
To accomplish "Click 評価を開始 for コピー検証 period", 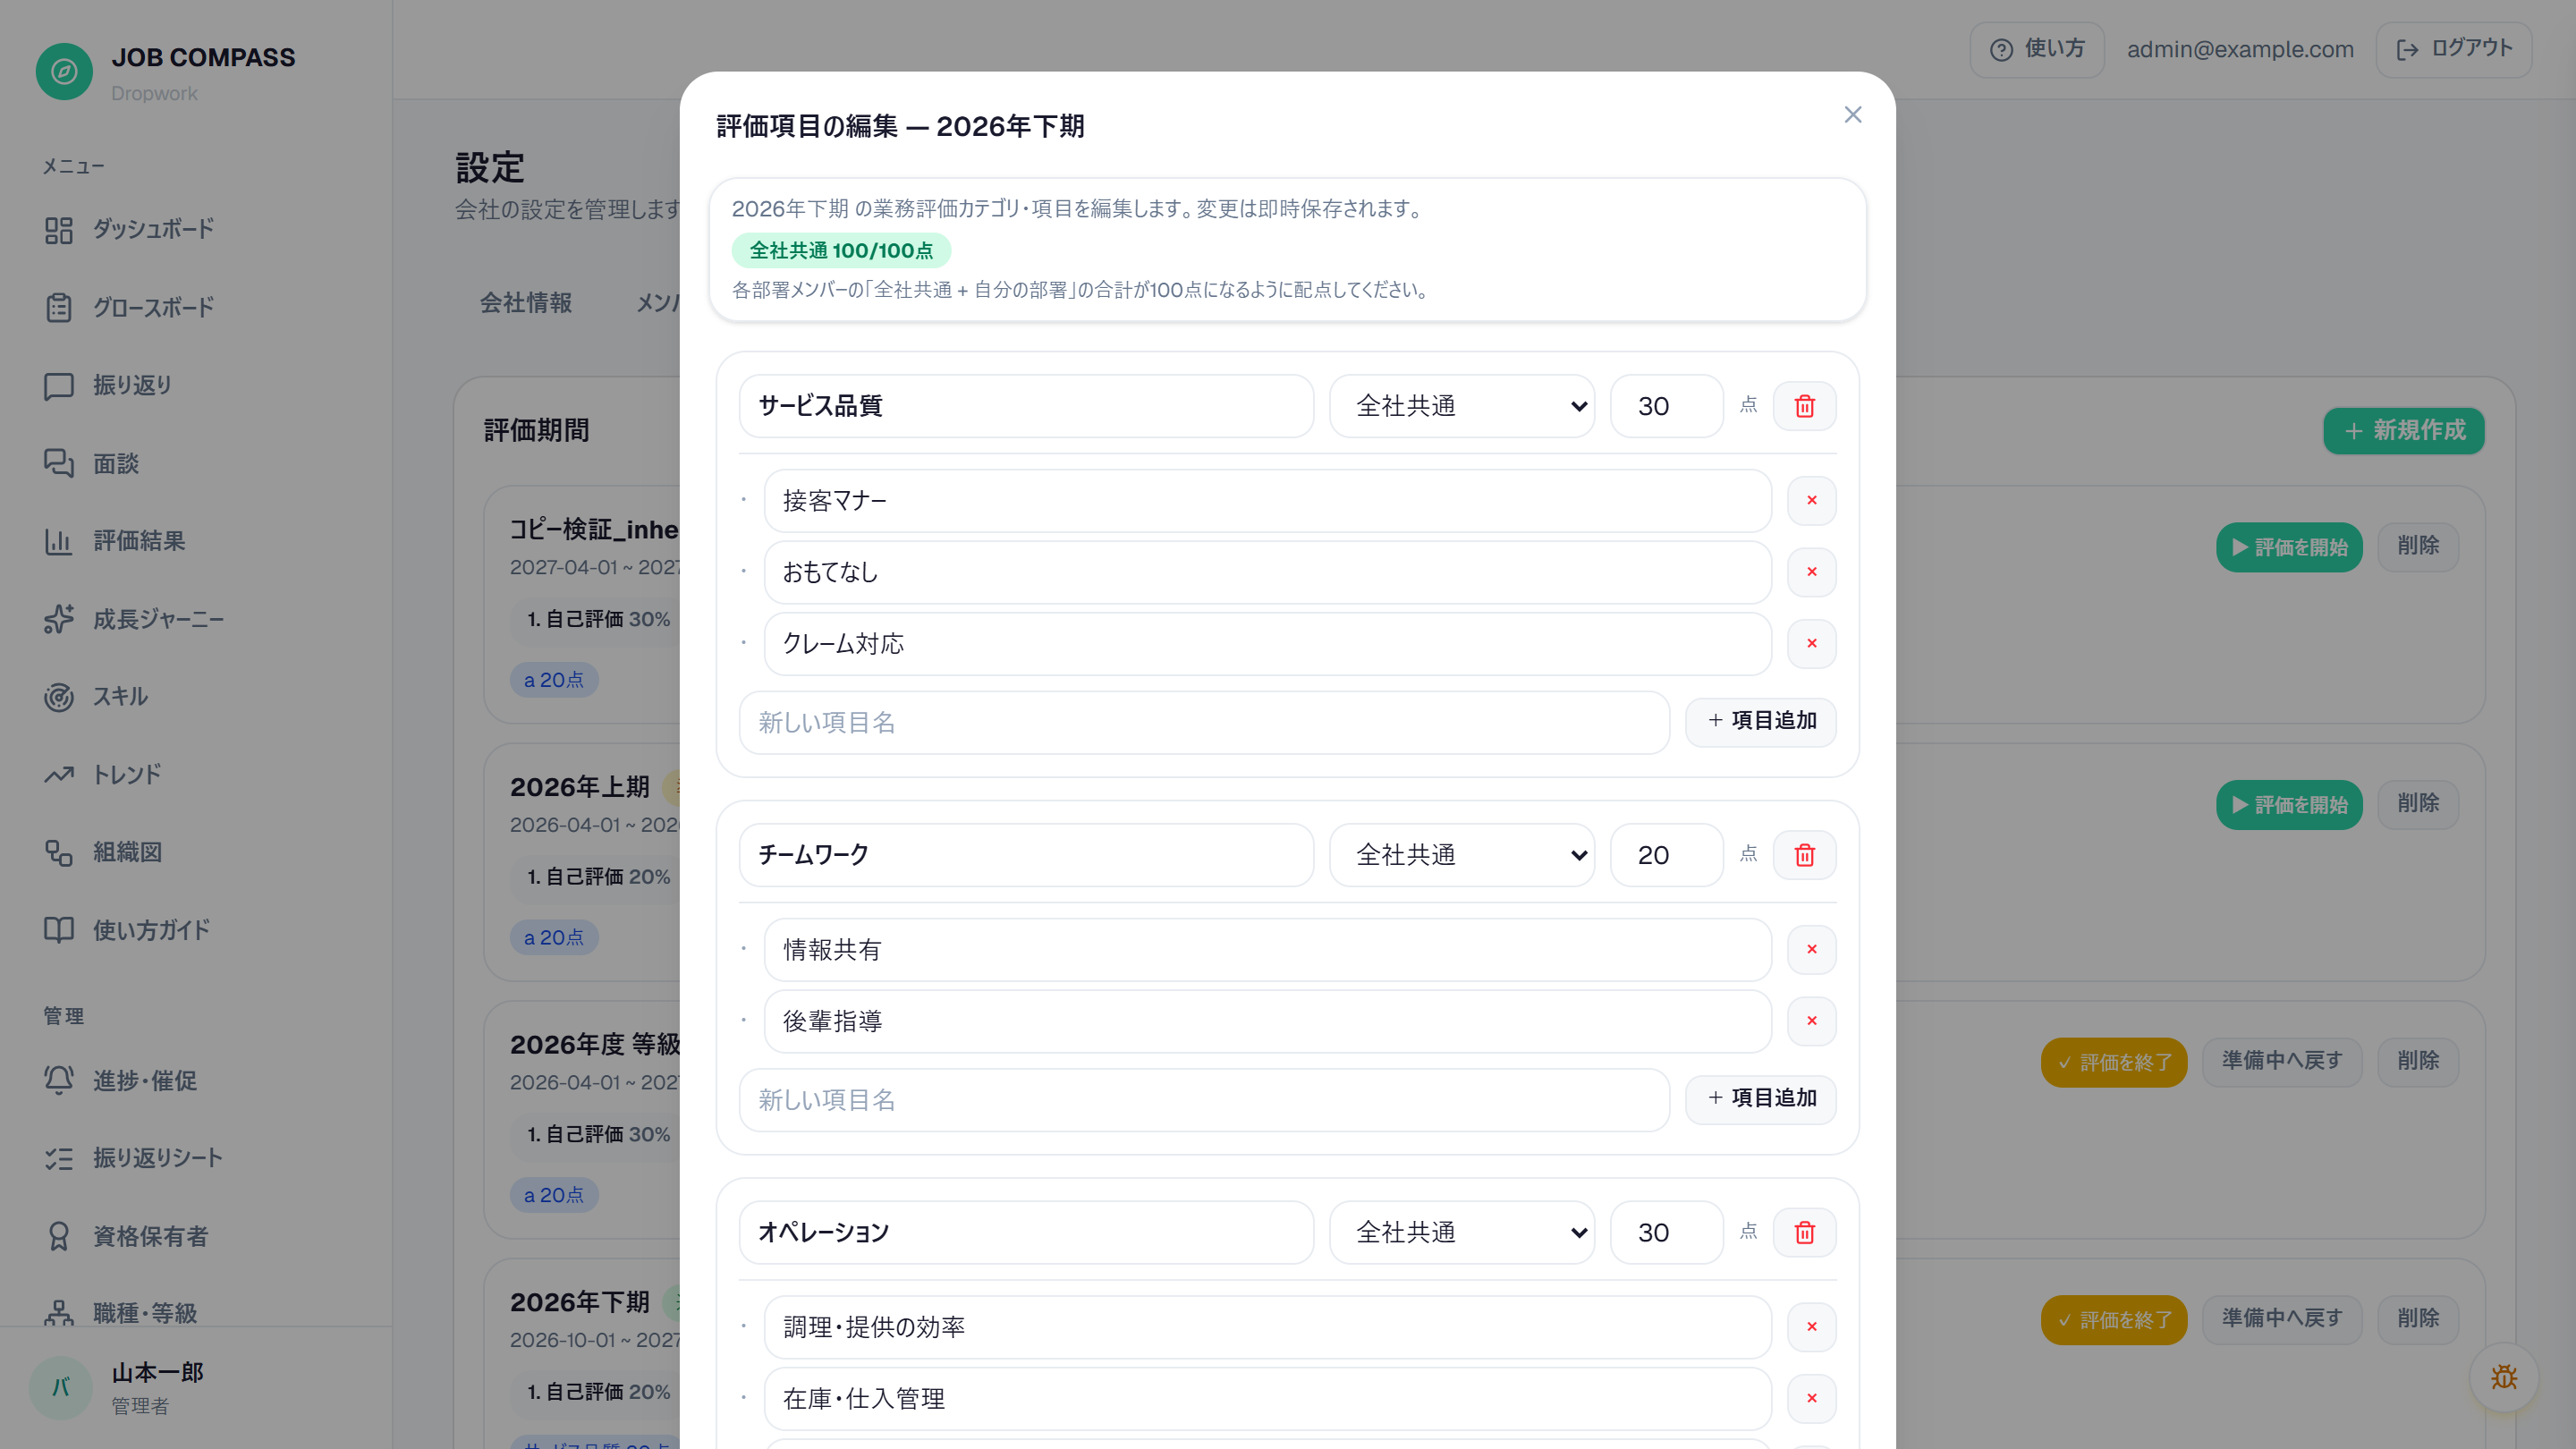I will point(2288,547).
